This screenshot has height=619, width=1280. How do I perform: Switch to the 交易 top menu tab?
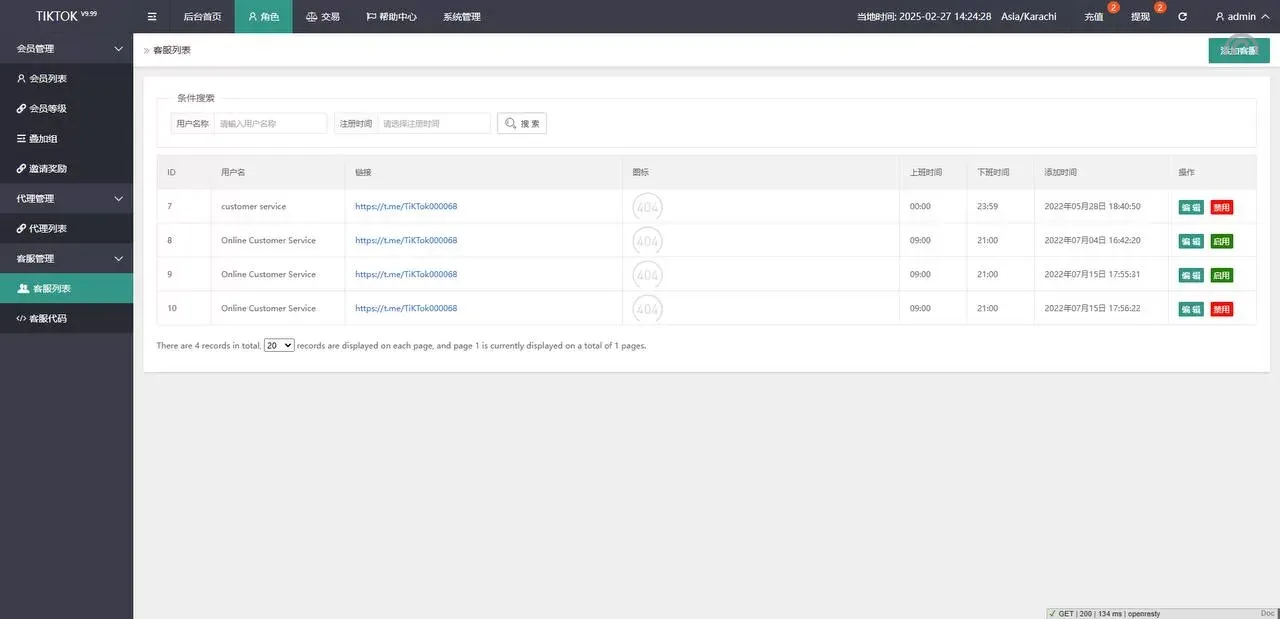tap(323, 17)
